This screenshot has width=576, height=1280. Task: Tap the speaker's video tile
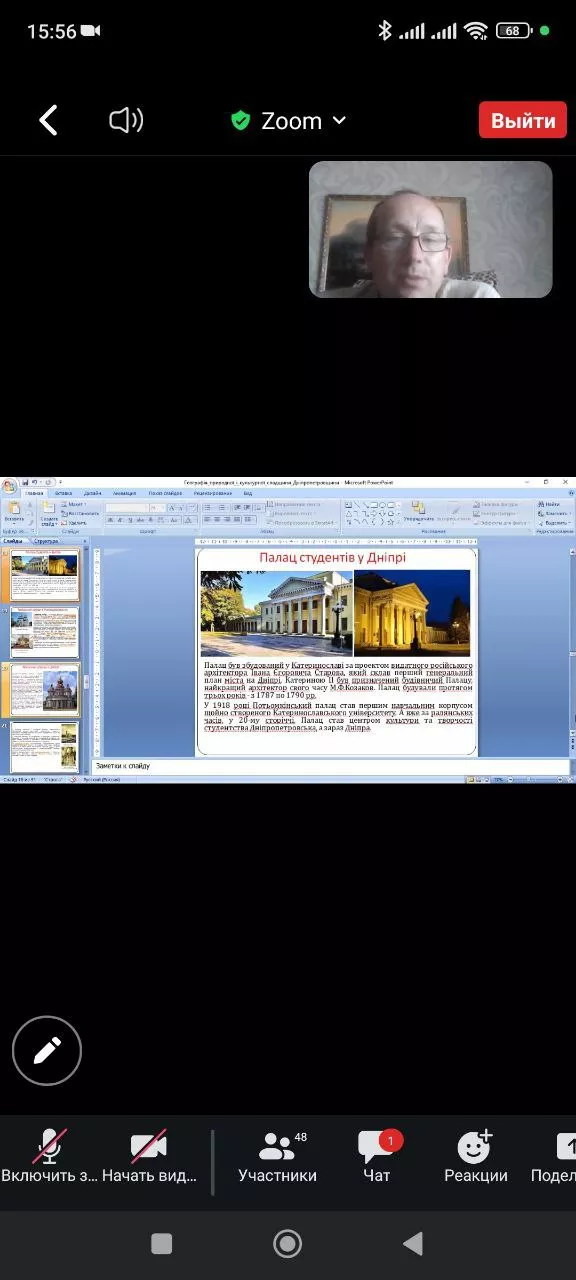click(430, 229)
